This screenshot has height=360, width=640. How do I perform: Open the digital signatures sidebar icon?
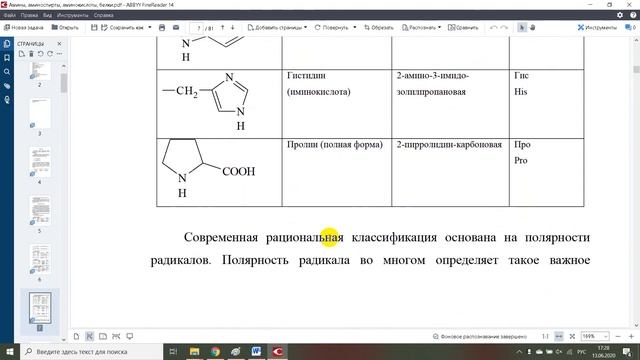[7, 100]
